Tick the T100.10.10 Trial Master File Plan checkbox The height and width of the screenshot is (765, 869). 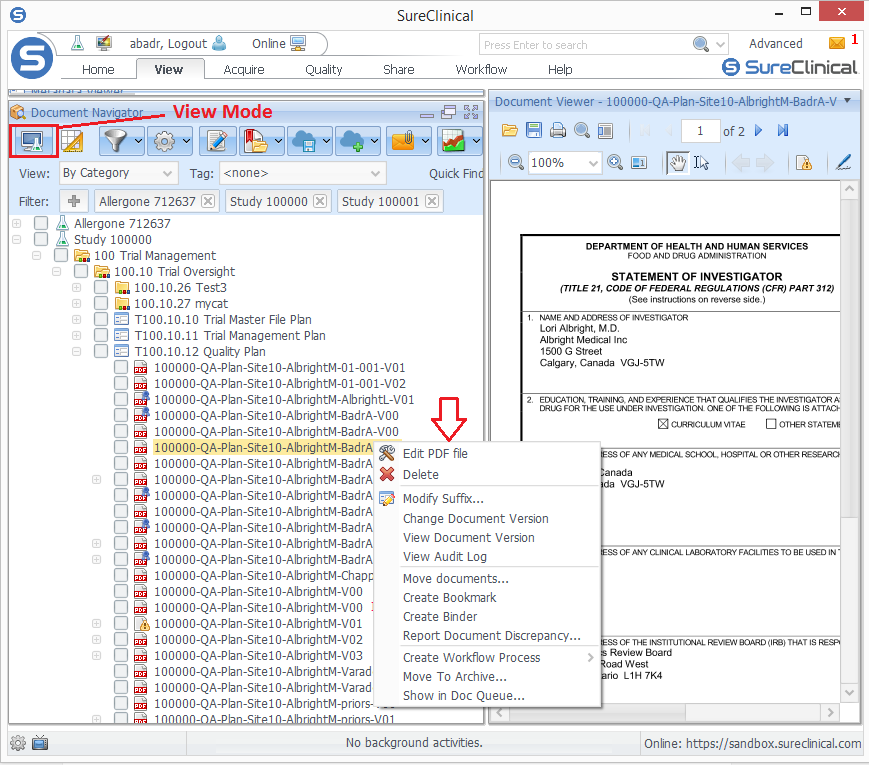coord(101,319)
